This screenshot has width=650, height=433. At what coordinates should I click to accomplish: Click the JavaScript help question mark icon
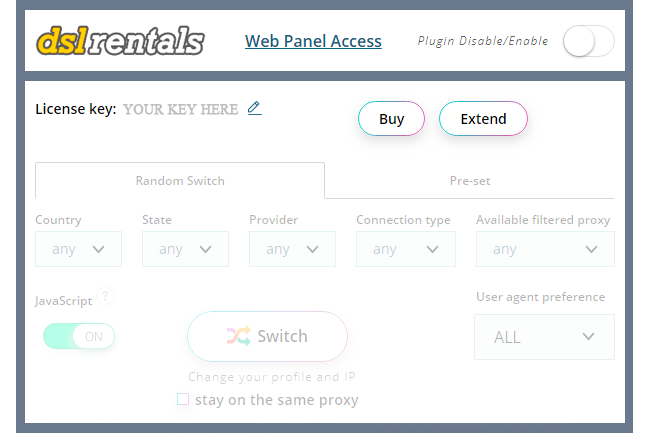pos(105,296)
